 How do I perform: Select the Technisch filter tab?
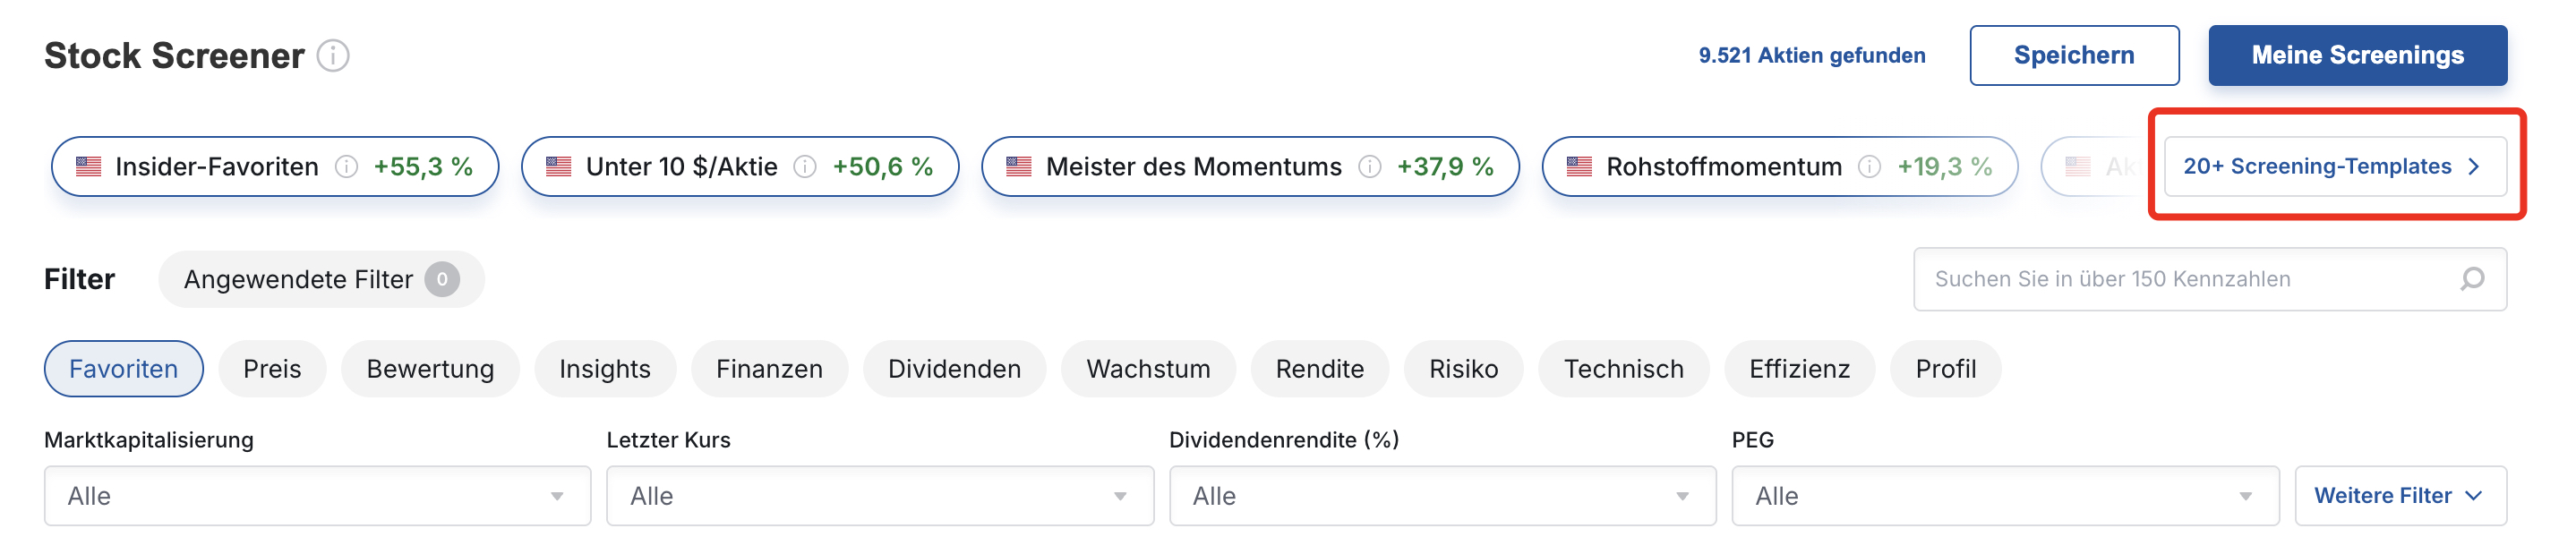tap(1623, 369)
